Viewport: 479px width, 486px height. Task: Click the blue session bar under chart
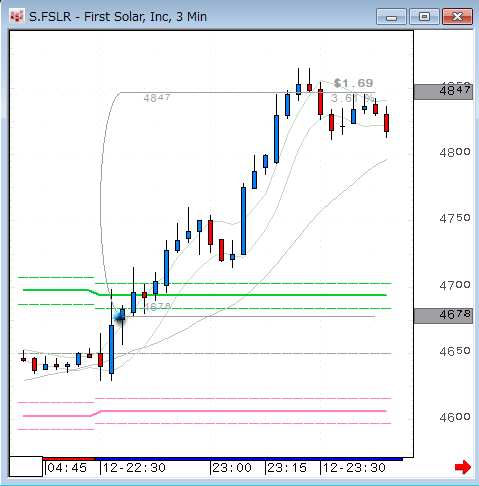pos(249,459)
